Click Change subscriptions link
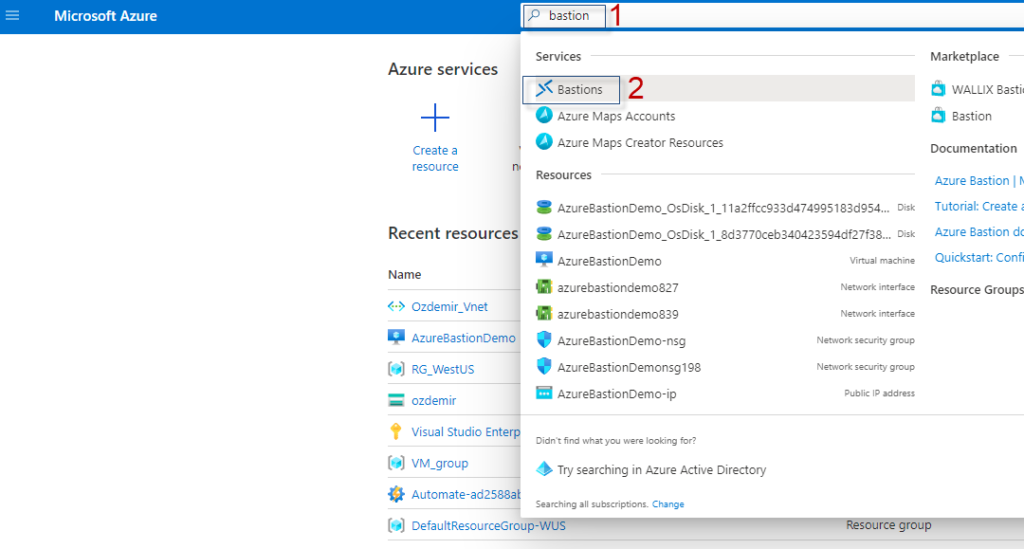1024x549 pixels. (668, 504)
